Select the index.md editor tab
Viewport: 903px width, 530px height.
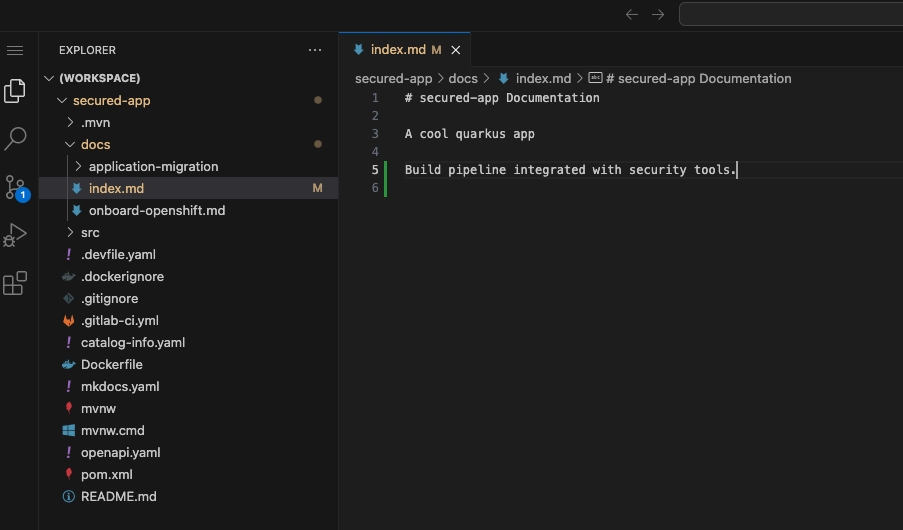coord(397,50)
